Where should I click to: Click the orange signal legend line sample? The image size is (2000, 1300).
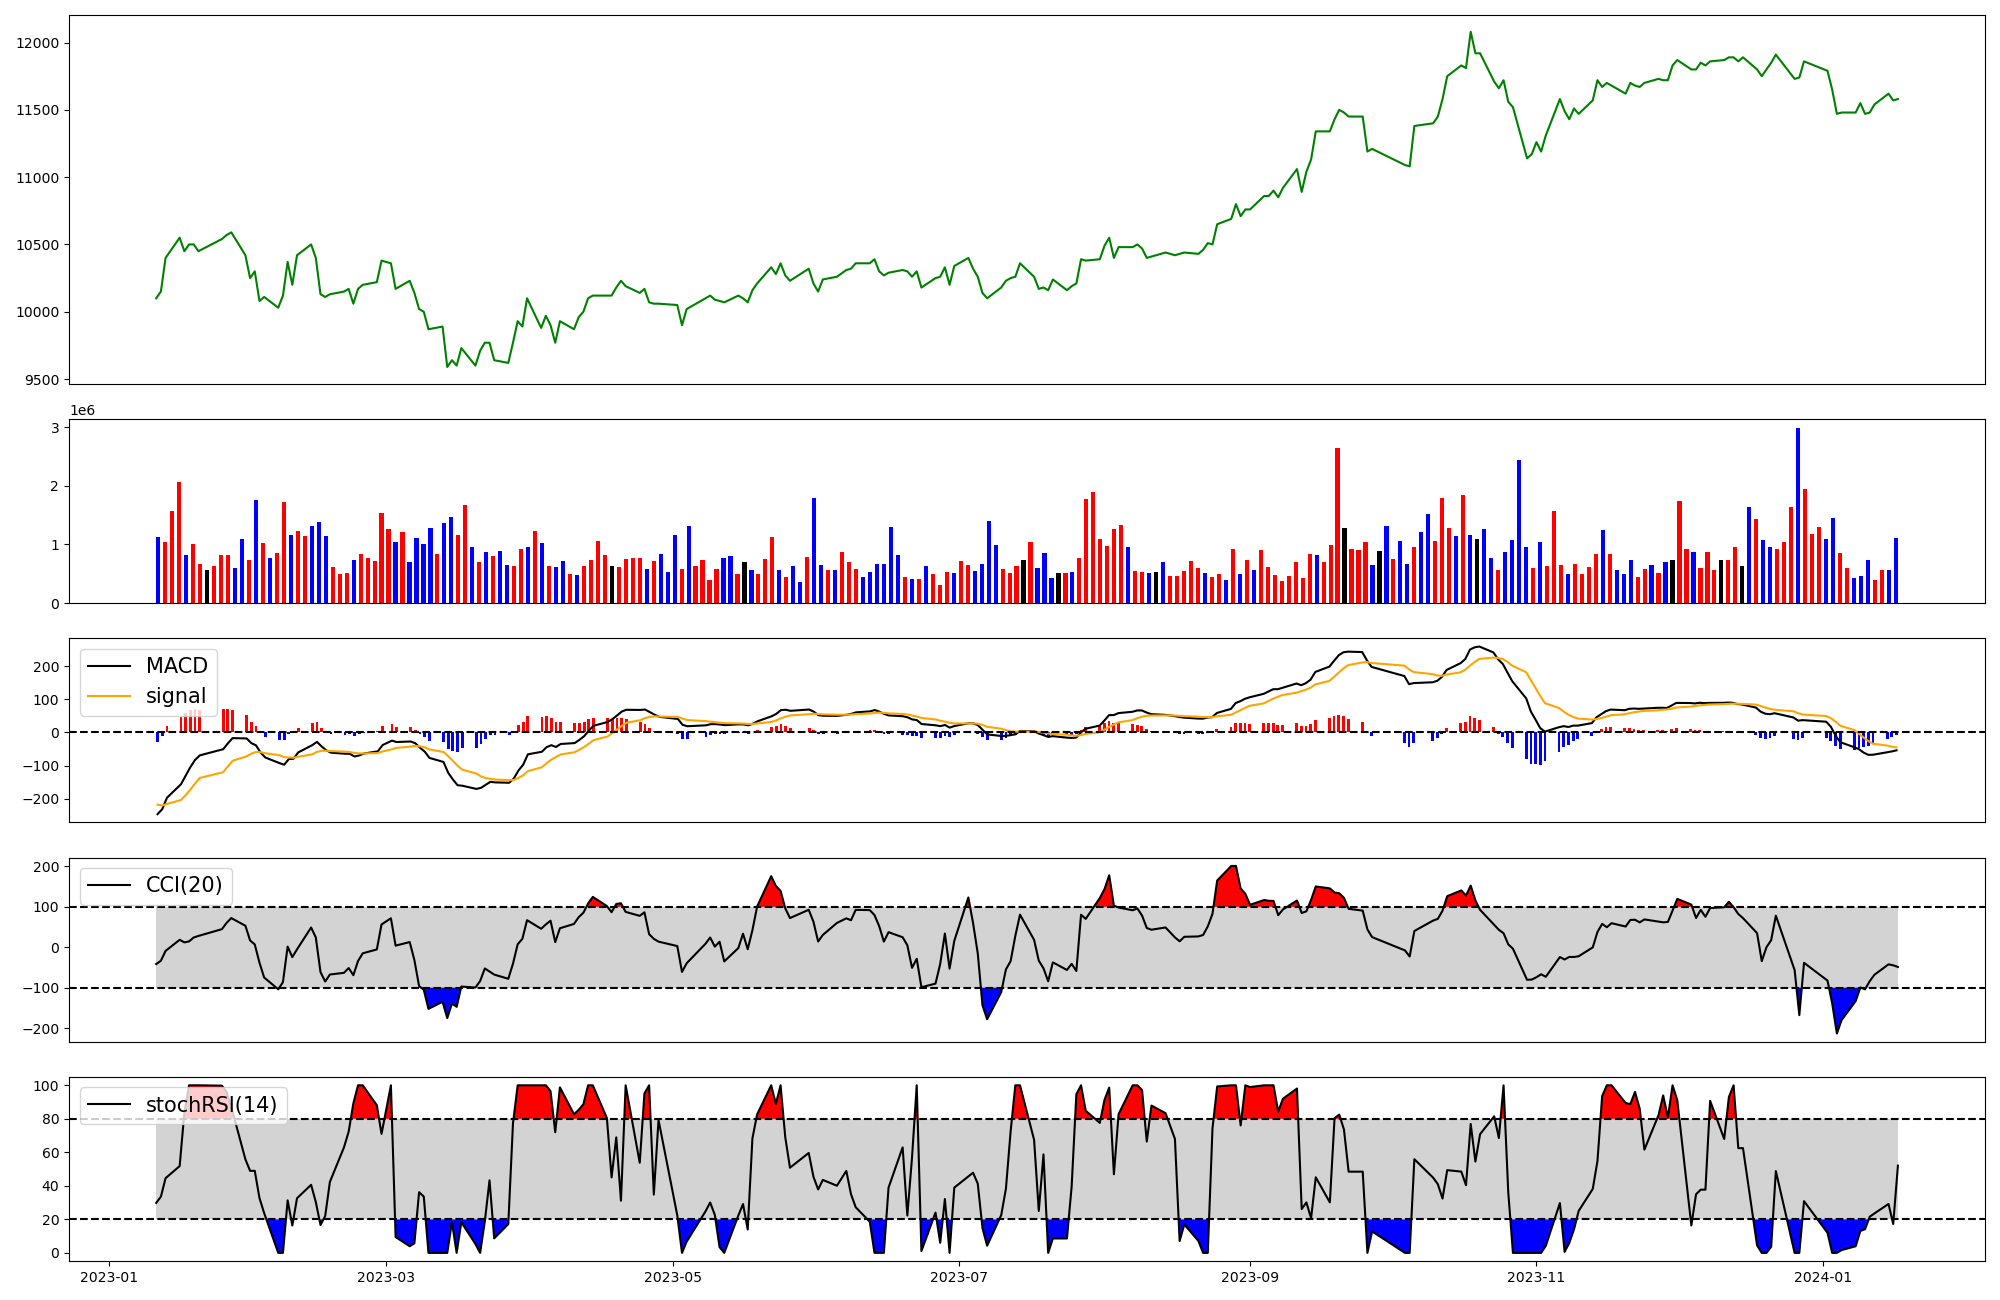[x=108, y=696]
